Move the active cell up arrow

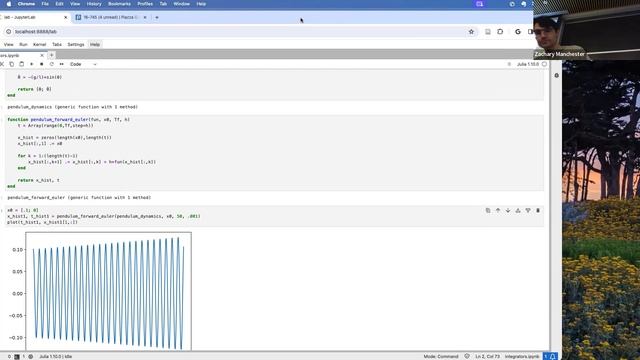click(x=498, y=210)
